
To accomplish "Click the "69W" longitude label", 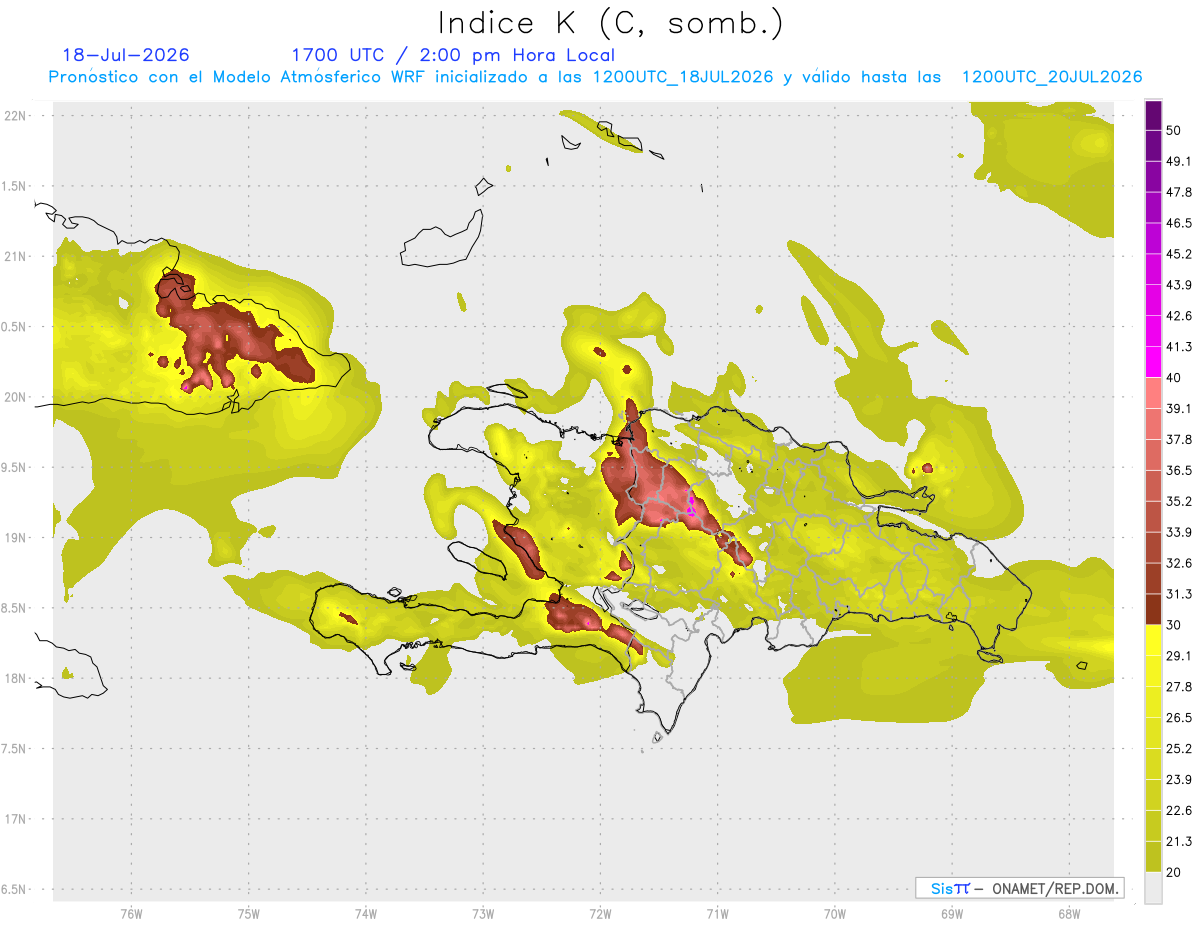I will [x=952, y=913].
